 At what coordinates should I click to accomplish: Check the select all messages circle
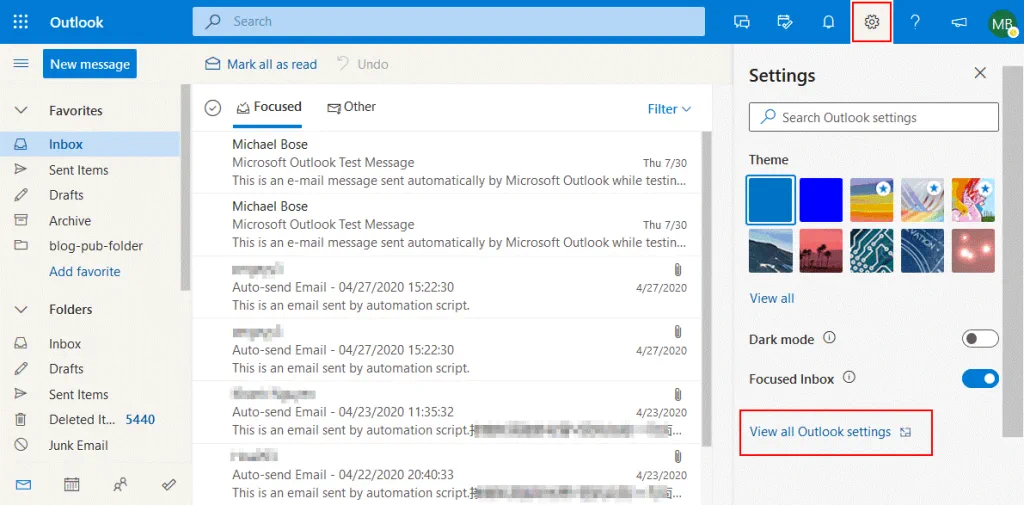(212, 108)
